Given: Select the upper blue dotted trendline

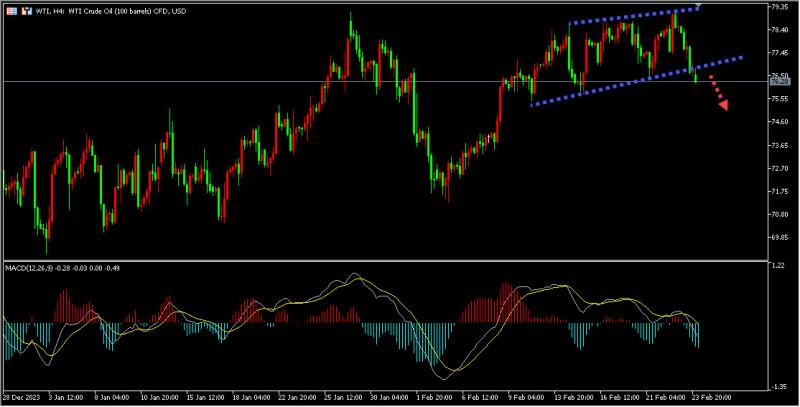Looking at the screenshot, I should tap(630, 16).
